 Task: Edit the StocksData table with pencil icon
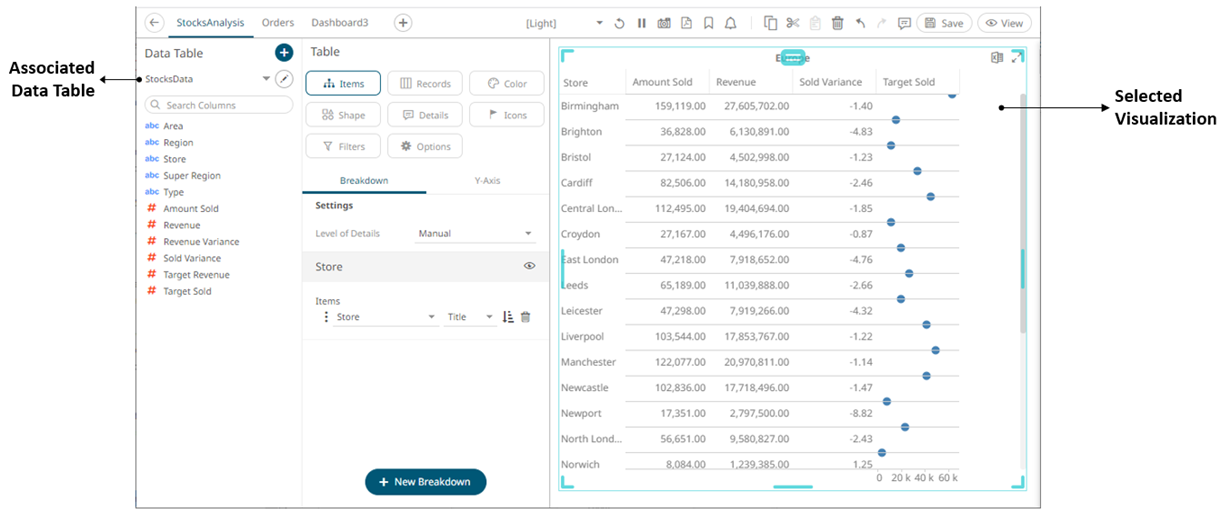tap(284, 79)
